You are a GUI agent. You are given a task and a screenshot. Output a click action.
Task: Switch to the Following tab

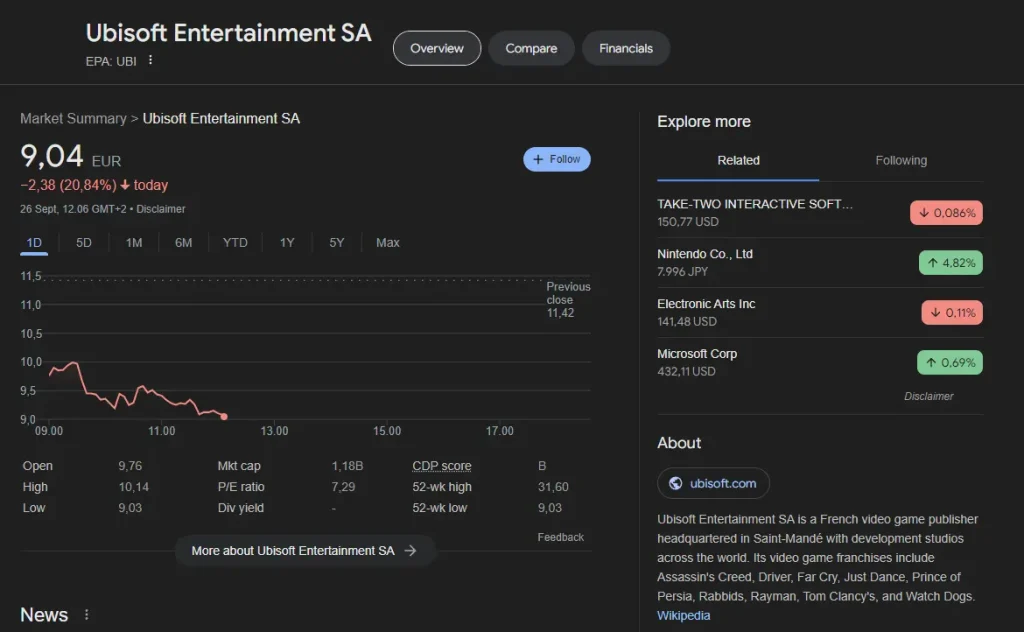pyautogui.click(x=901, y=160)
